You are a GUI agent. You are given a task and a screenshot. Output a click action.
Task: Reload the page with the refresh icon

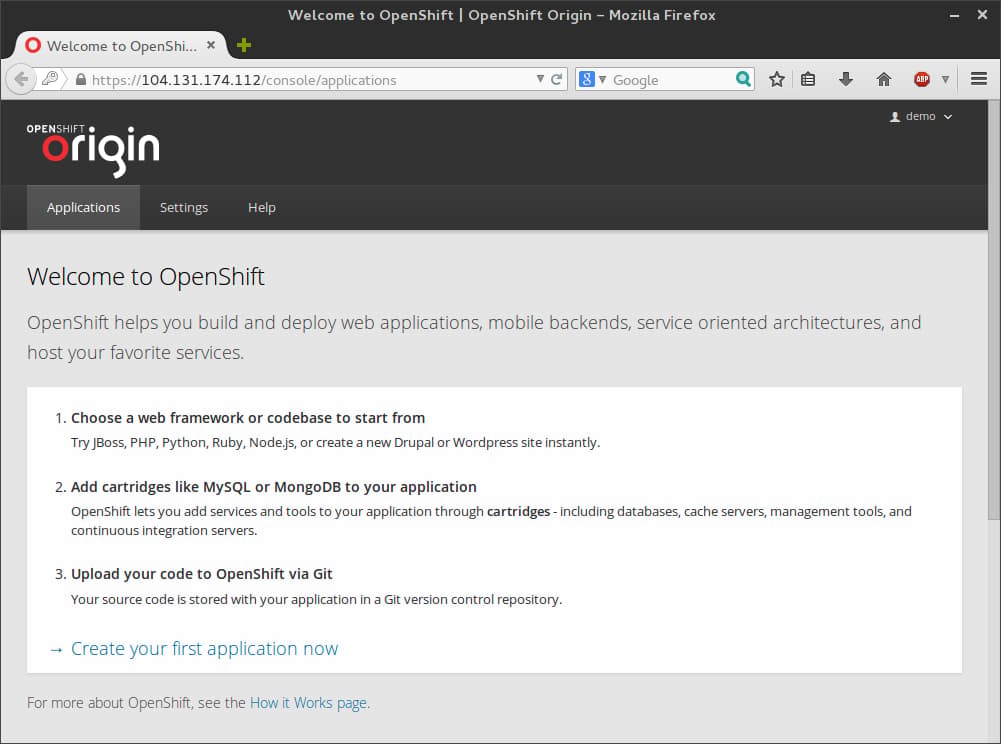click(x=556, y=79)
